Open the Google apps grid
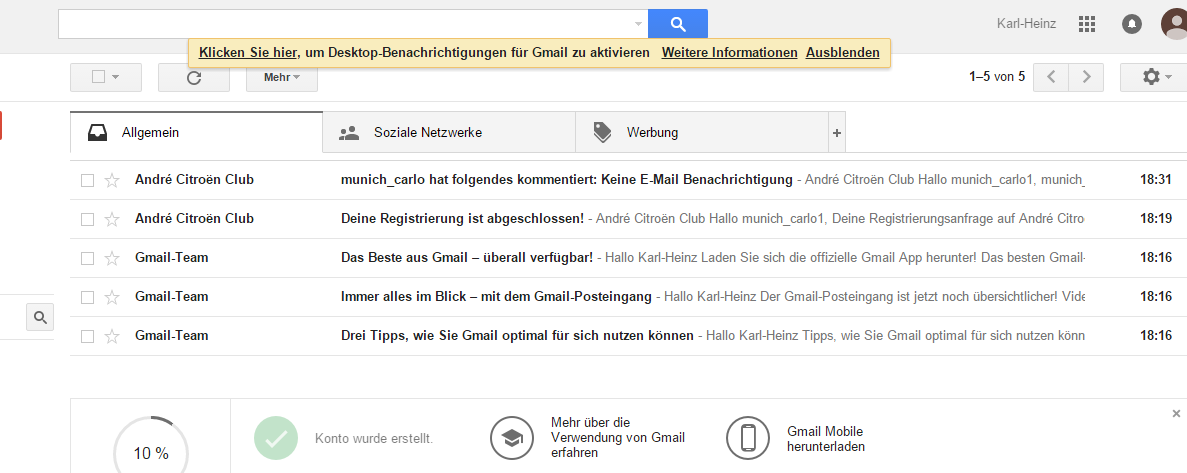 (1086, 24)
